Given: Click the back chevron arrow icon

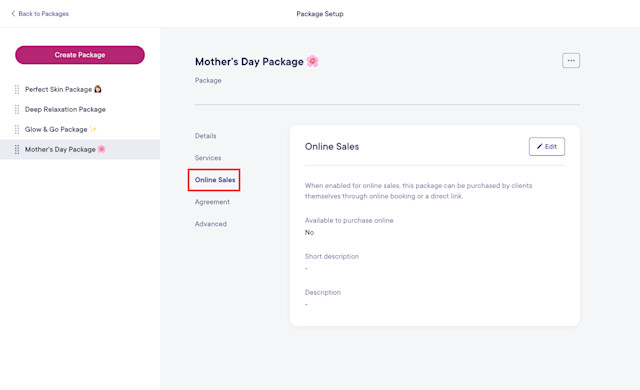Looking at the screenshot, I should (x=13, y=13).
